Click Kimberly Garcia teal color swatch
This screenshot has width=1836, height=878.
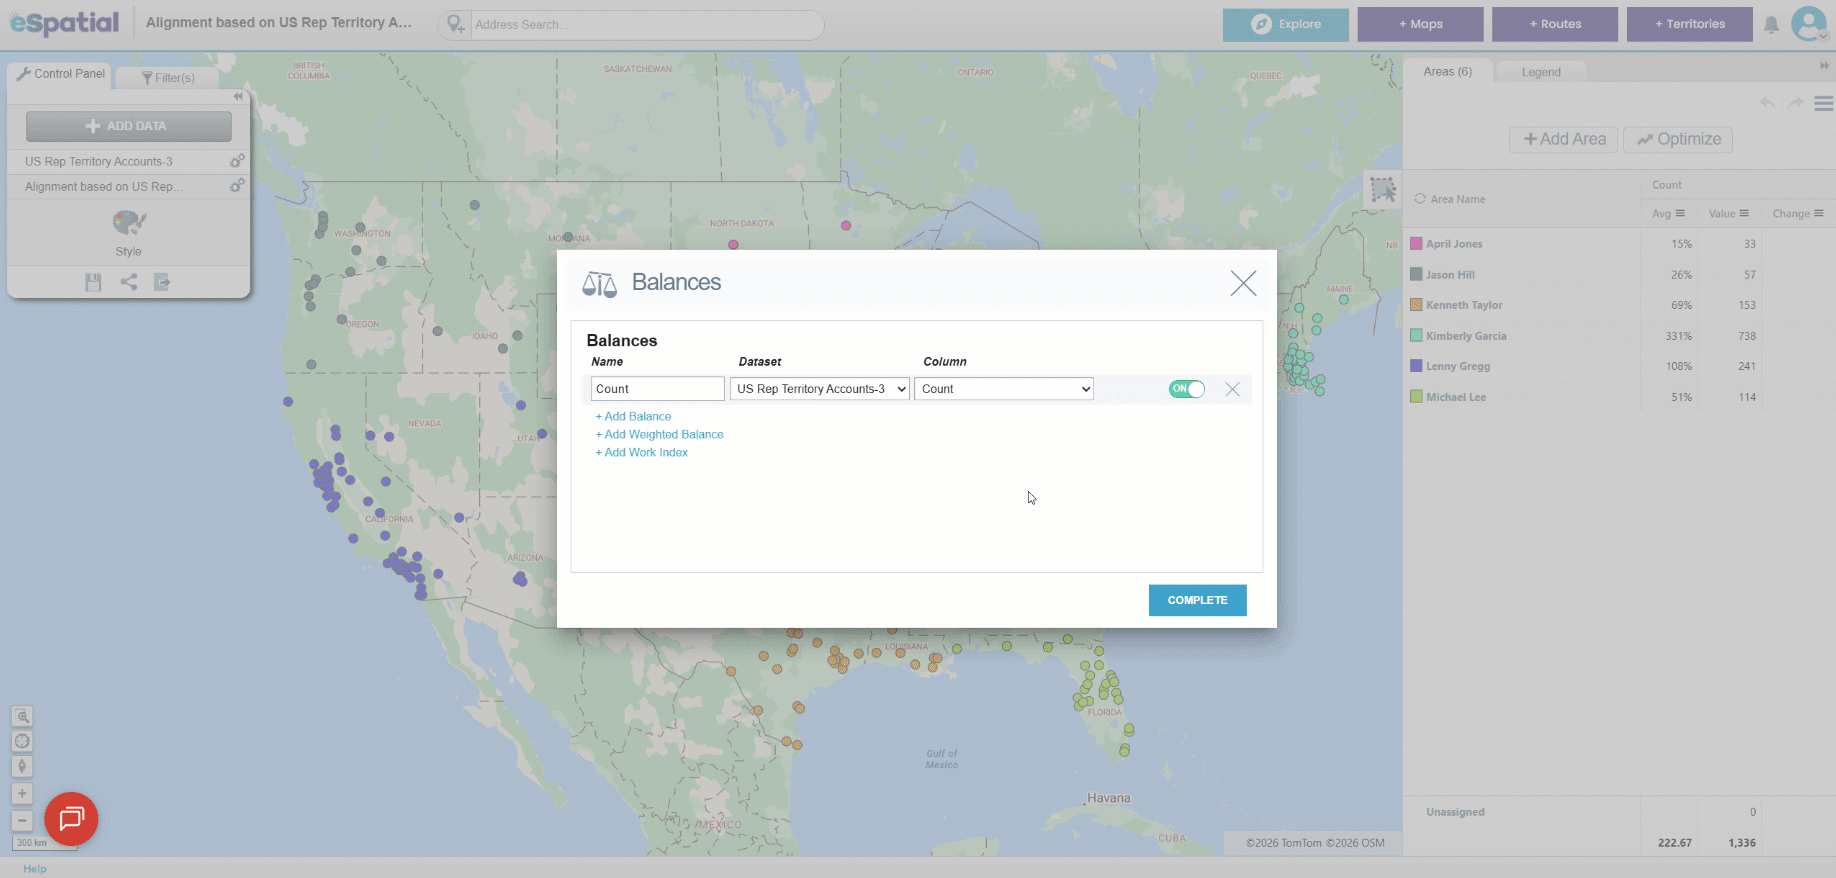click(1416, 335)
